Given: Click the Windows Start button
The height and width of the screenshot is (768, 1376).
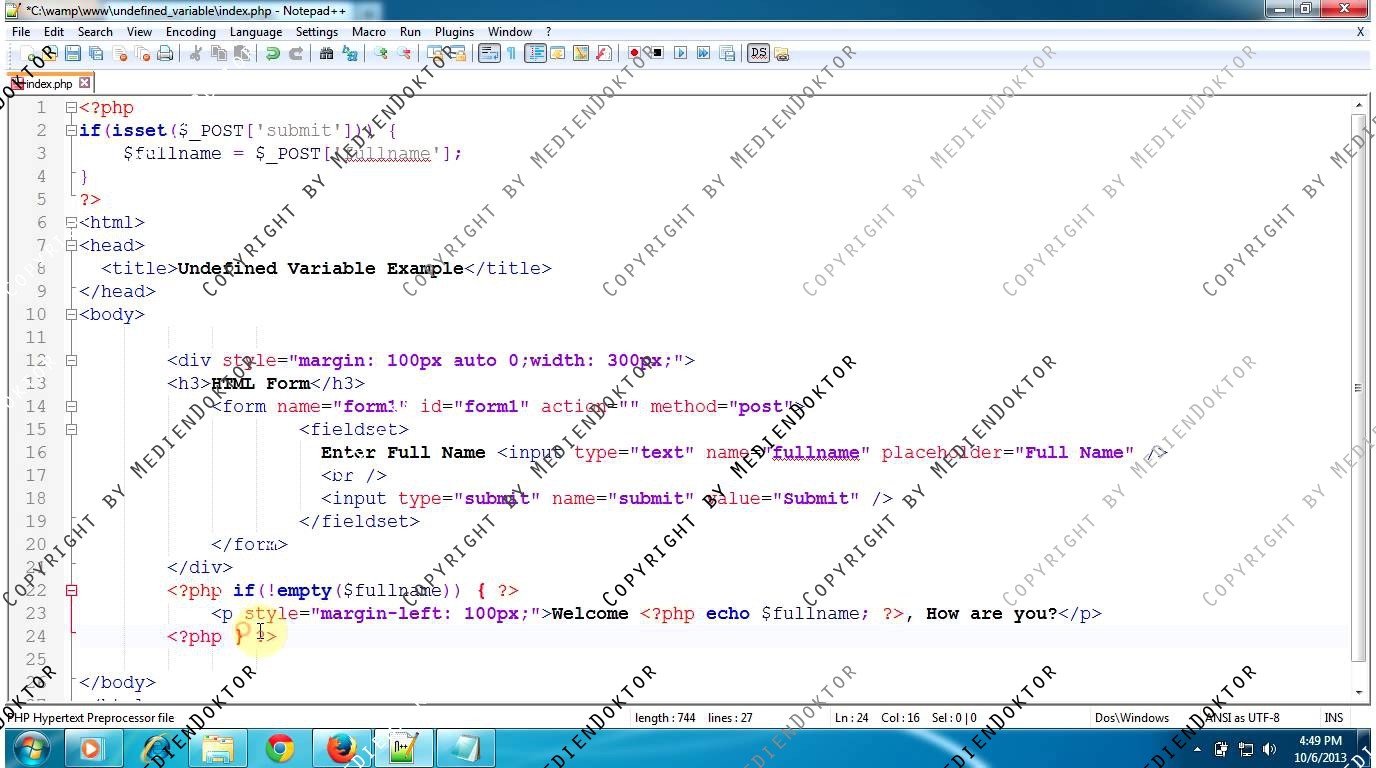Looking at the screenshot, I should tap(30, 748).
